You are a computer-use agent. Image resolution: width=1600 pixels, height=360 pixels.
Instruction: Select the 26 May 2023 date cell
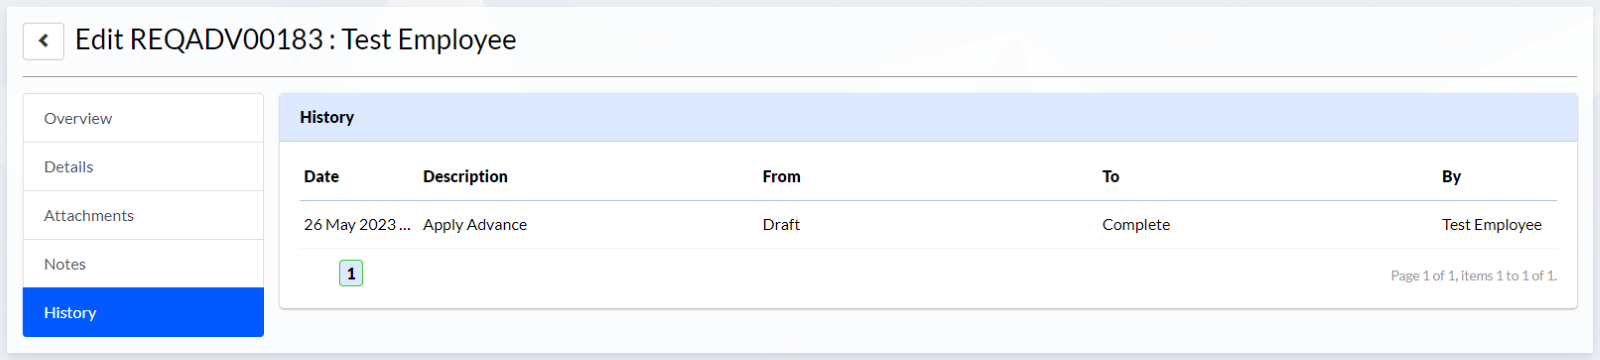[357, 224]
